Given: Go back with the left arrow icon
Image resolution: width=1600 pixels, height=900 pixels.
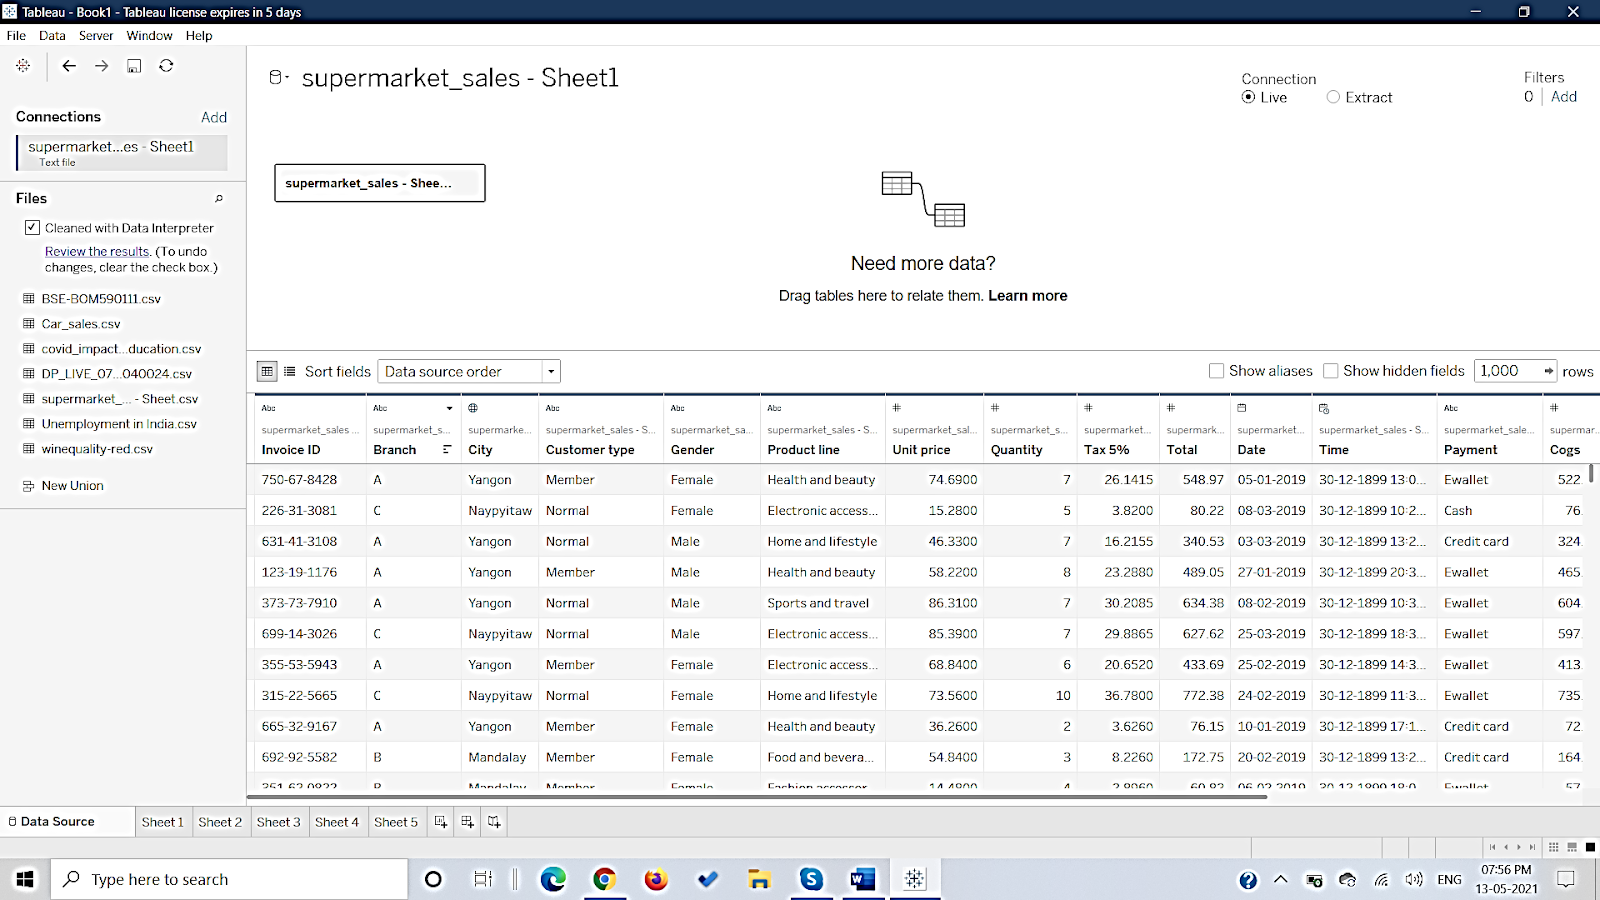Looking at the screenshot, I should click(x=69, y=66).
